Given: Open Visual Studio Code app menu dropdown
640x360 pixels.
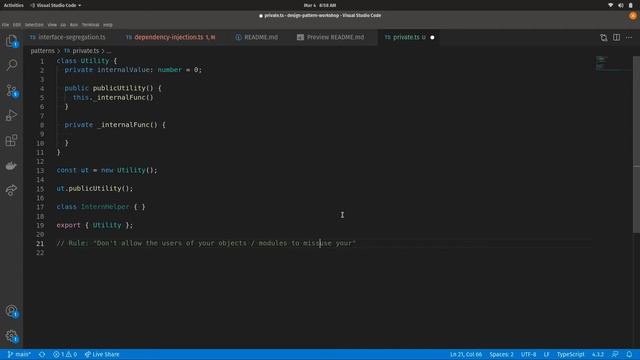Looking at the screenshot, I should coord(56,5).
